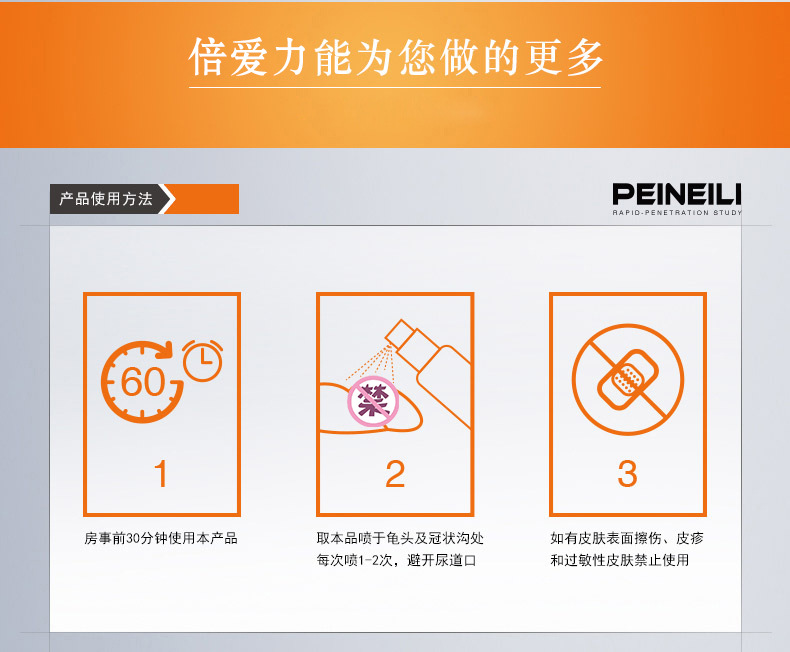Click the PEINEILI brand logo
This screenshot has width=790, height=652.
[x=677, y=194]
